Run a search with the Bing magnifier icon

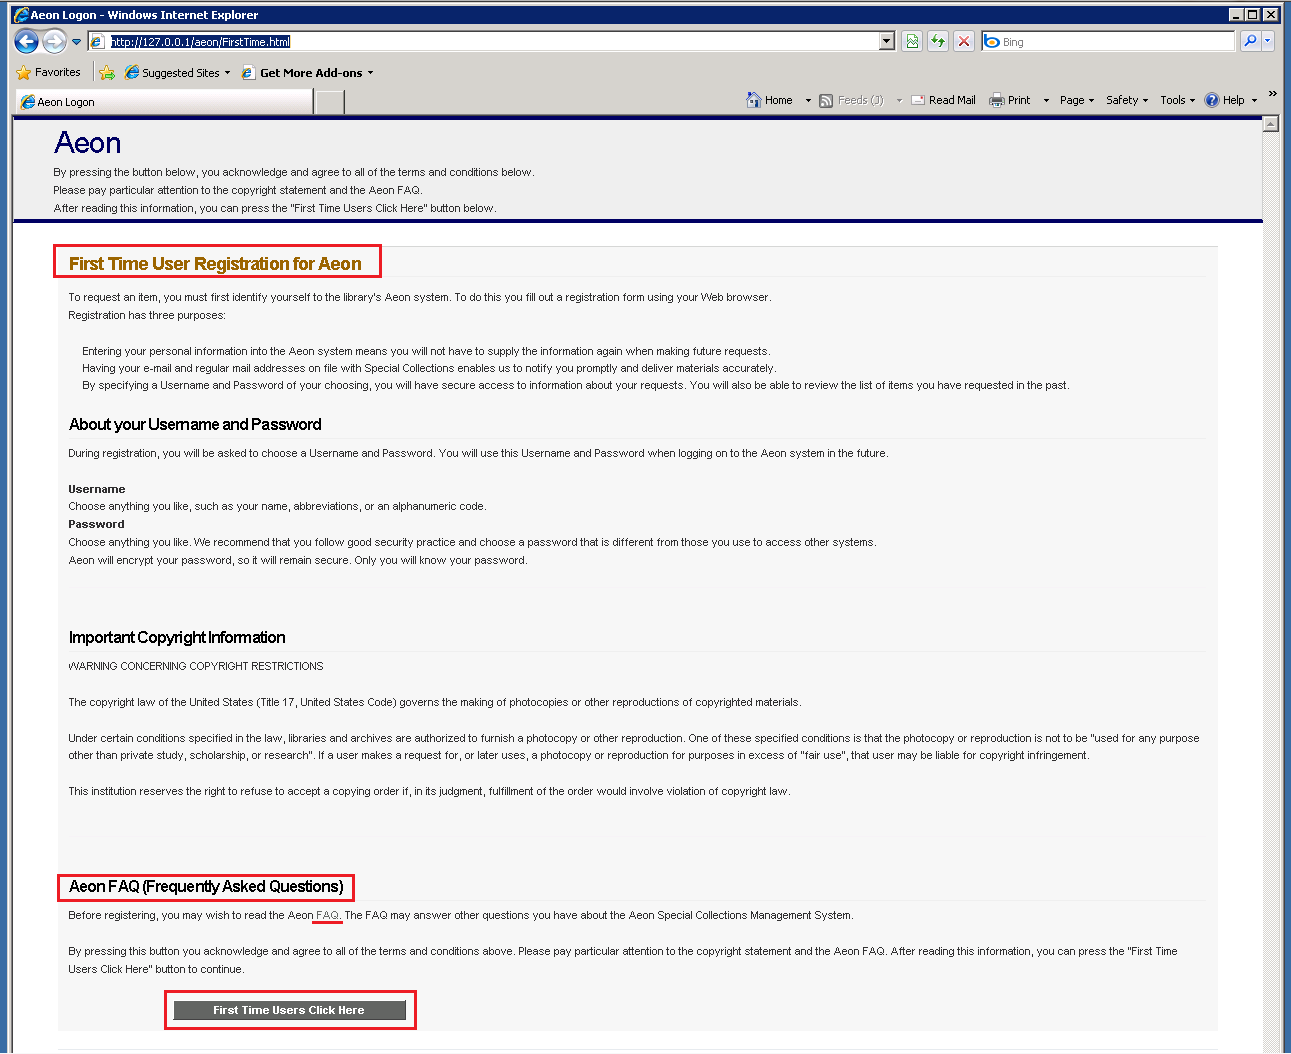1249,41
